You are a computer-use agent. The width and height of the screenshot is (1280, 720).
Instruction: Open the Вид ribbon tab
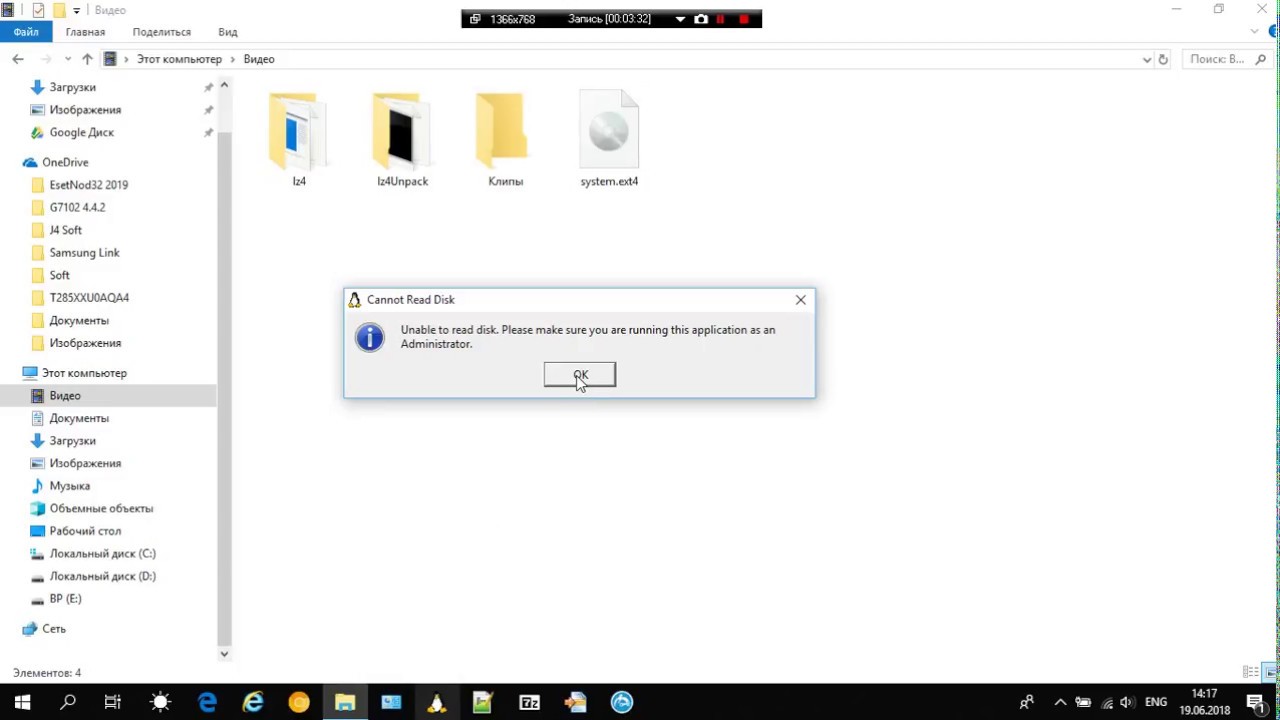click(228, 32)
